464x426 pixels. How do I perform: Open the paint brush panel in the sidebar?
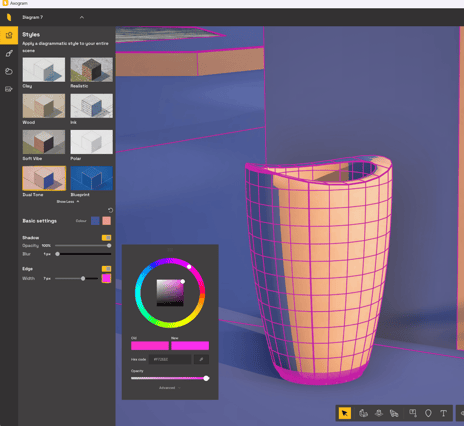point(9,53)
